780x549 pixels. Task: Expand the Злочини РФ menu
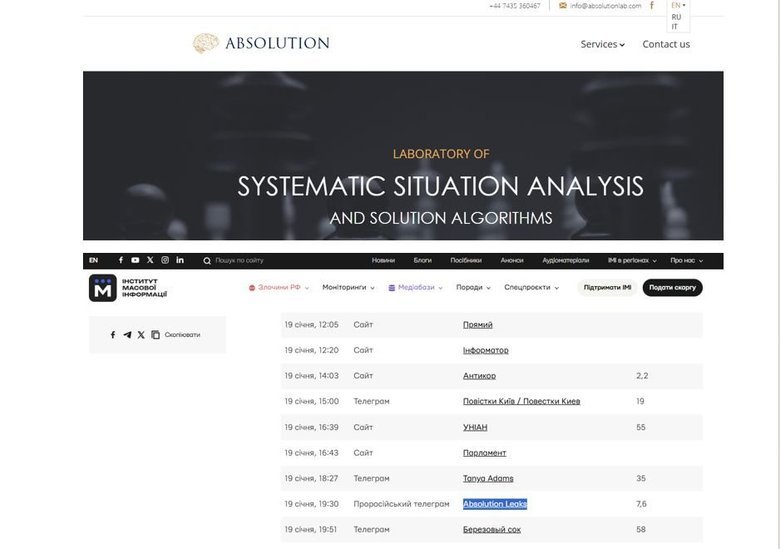click(279, 287)
